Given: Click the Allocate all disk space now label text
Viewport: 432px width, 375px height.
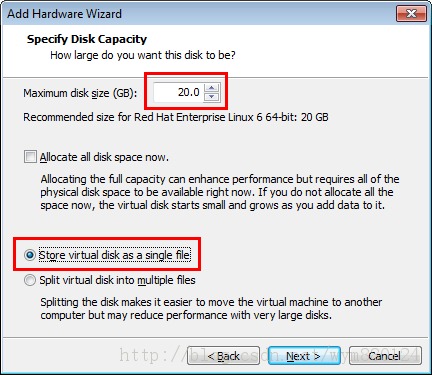Looking at the screenshot, I should [x=104, y=157].
